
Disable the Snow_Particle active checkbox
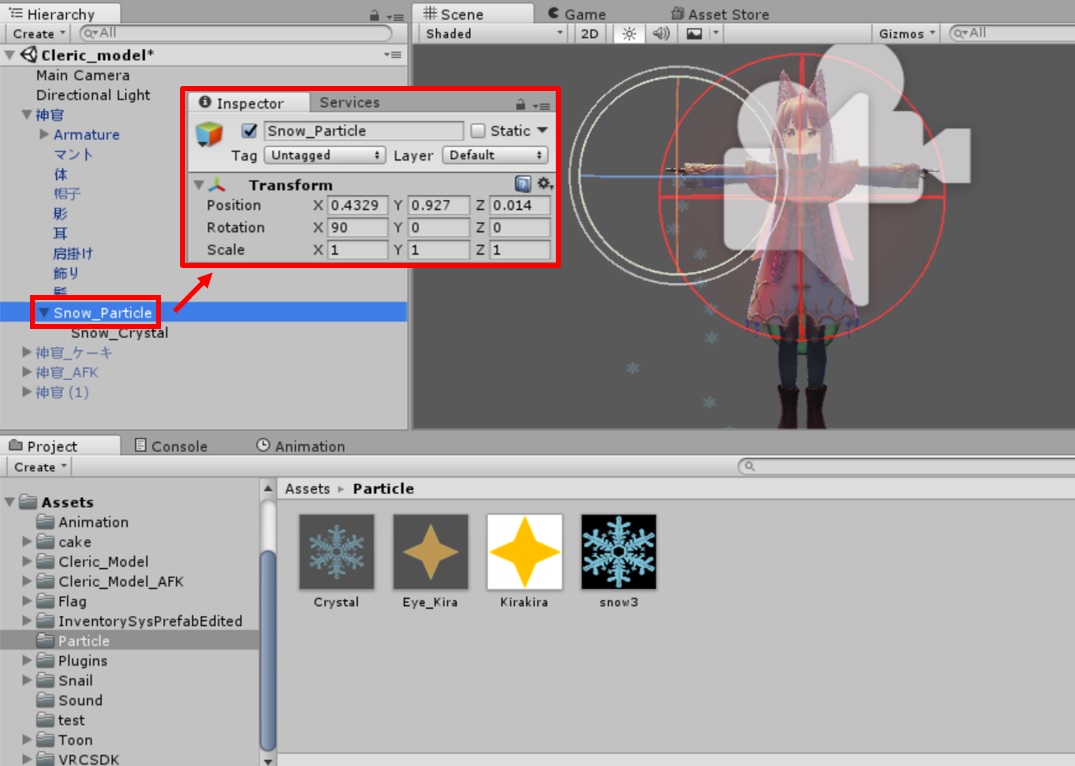tap(250, 131)
